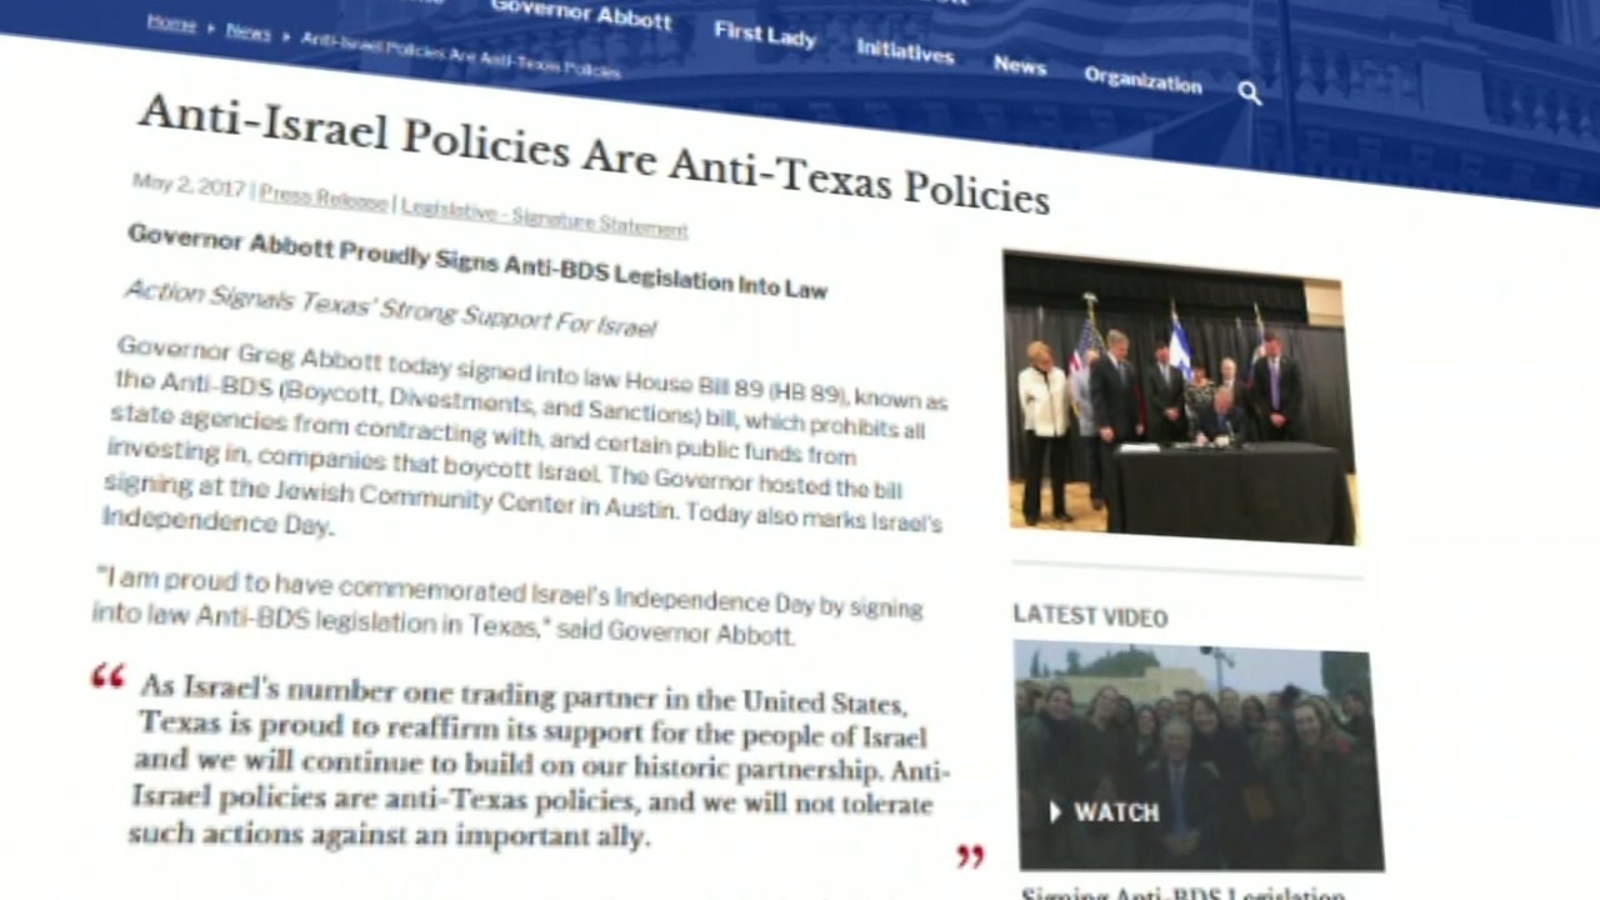The height and width of the screenshot is (900, 1600).
Task: Open the First Lady navigation menu
Action: (765, 35)
